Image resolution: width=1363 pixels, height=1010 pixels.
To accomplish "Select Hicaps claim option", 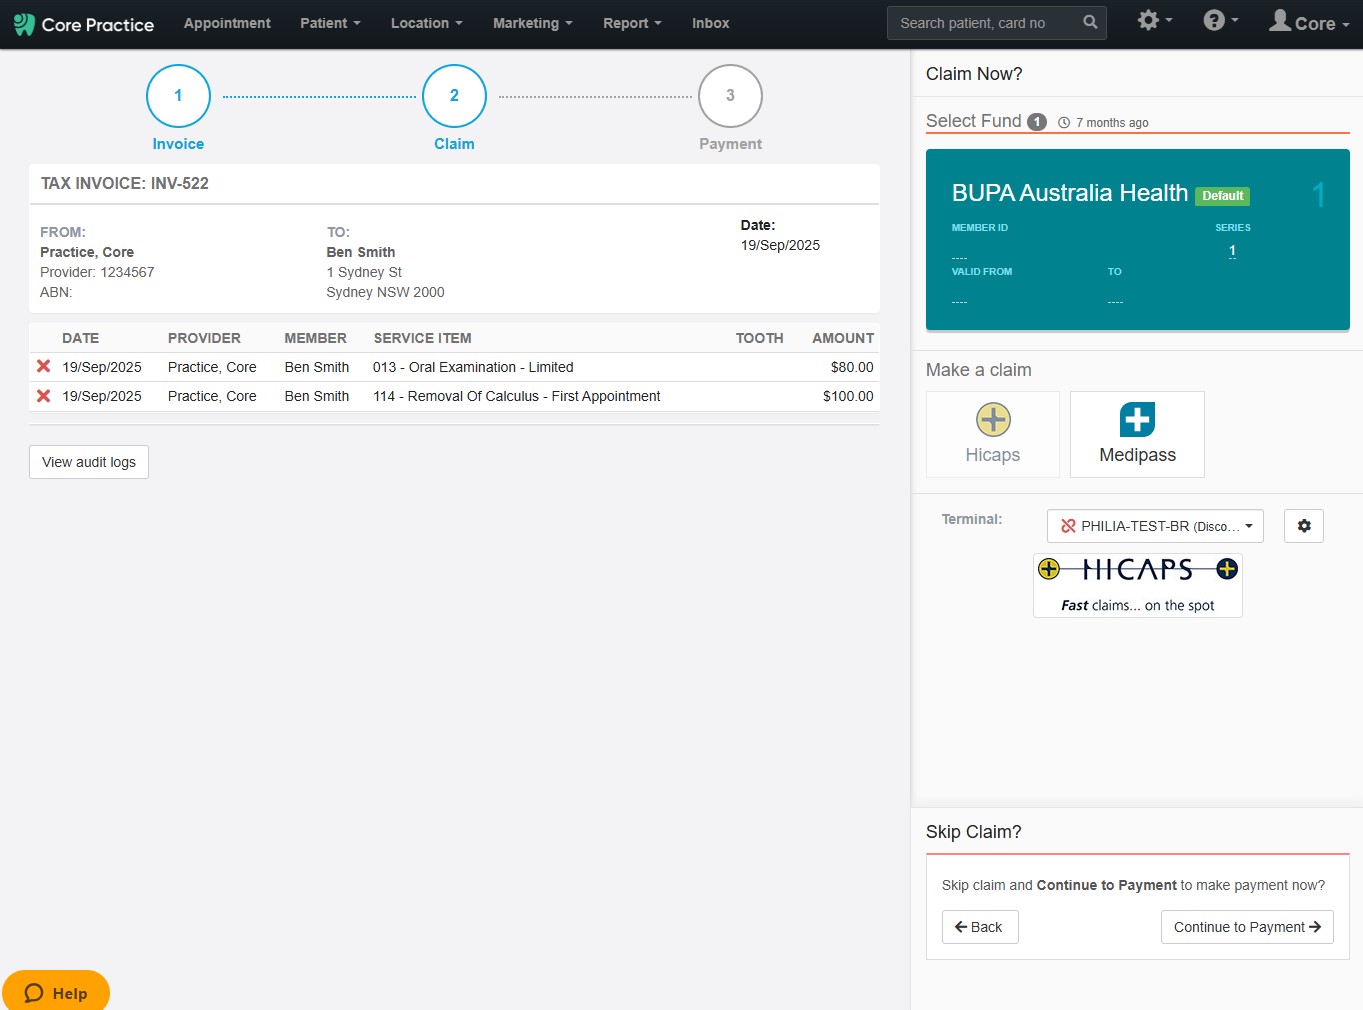I will (993, 434).
